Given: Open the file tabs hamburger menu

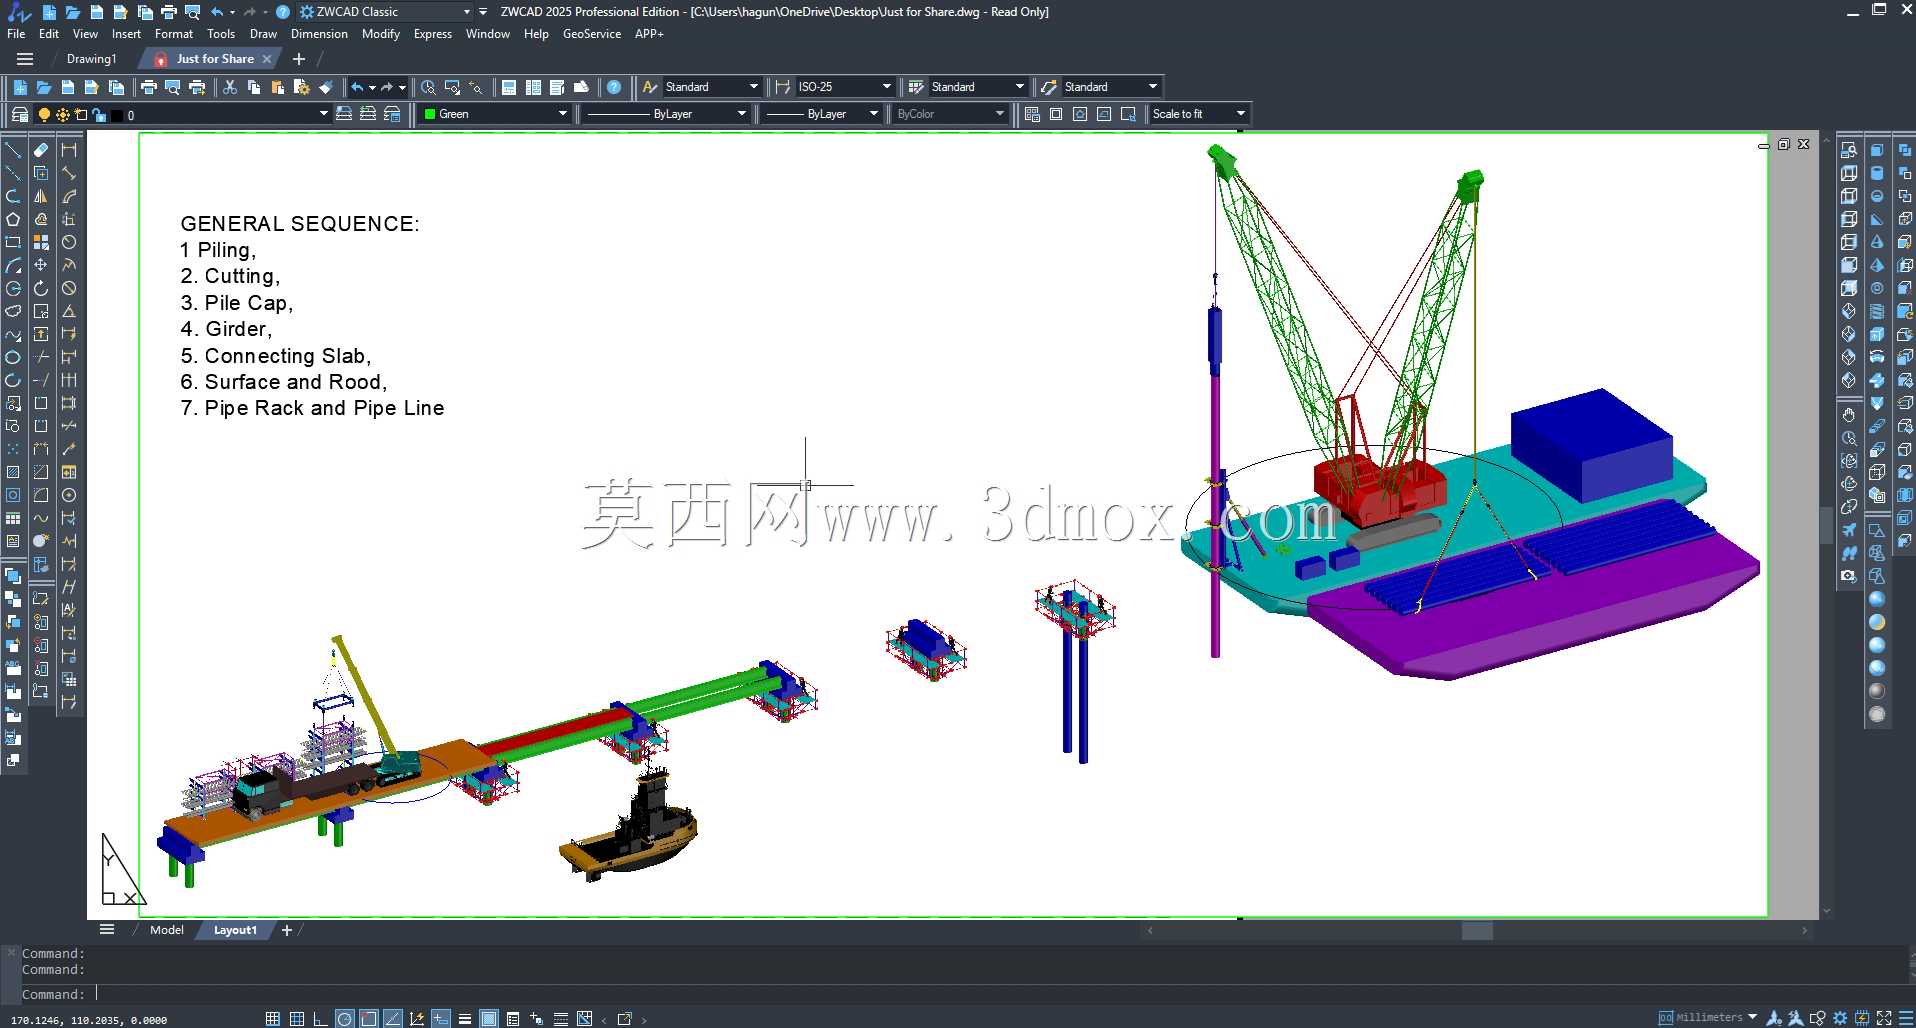Looking at the screenshot, I should click(25, 59).
